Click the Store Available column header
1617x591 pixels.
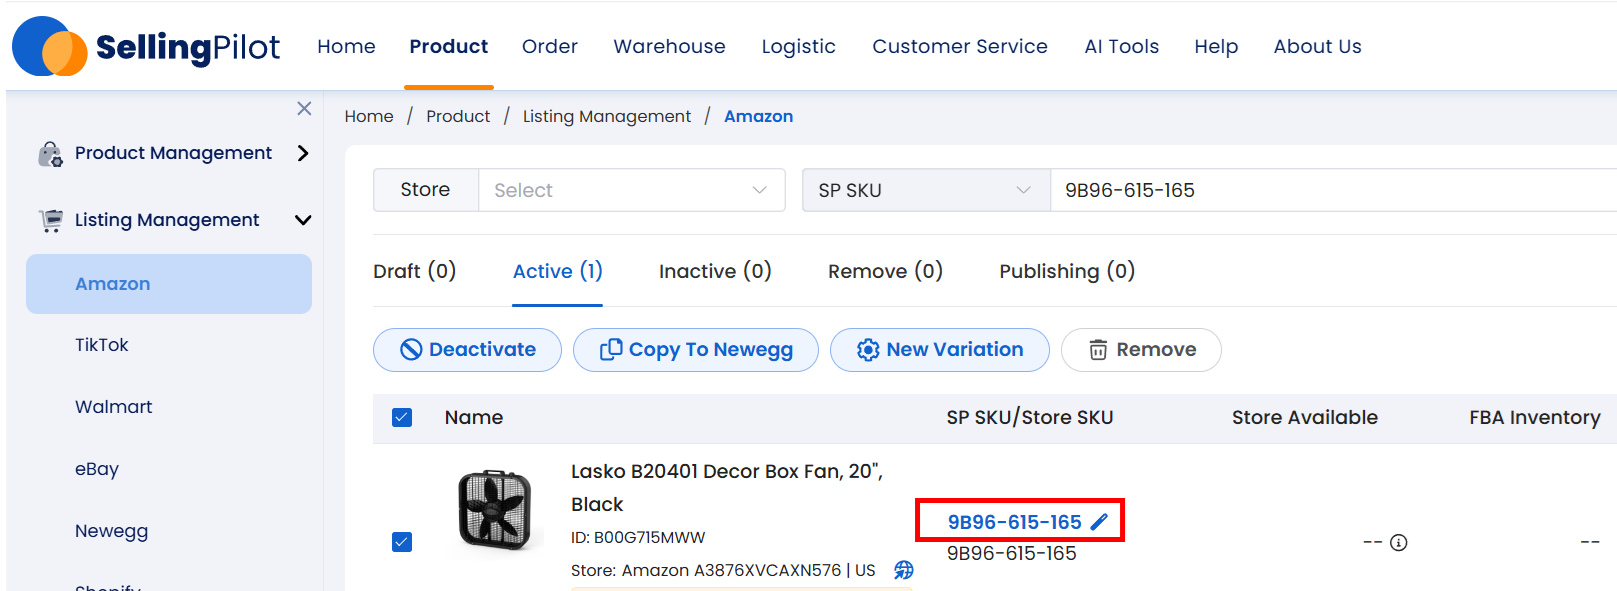coord(1305,417)
